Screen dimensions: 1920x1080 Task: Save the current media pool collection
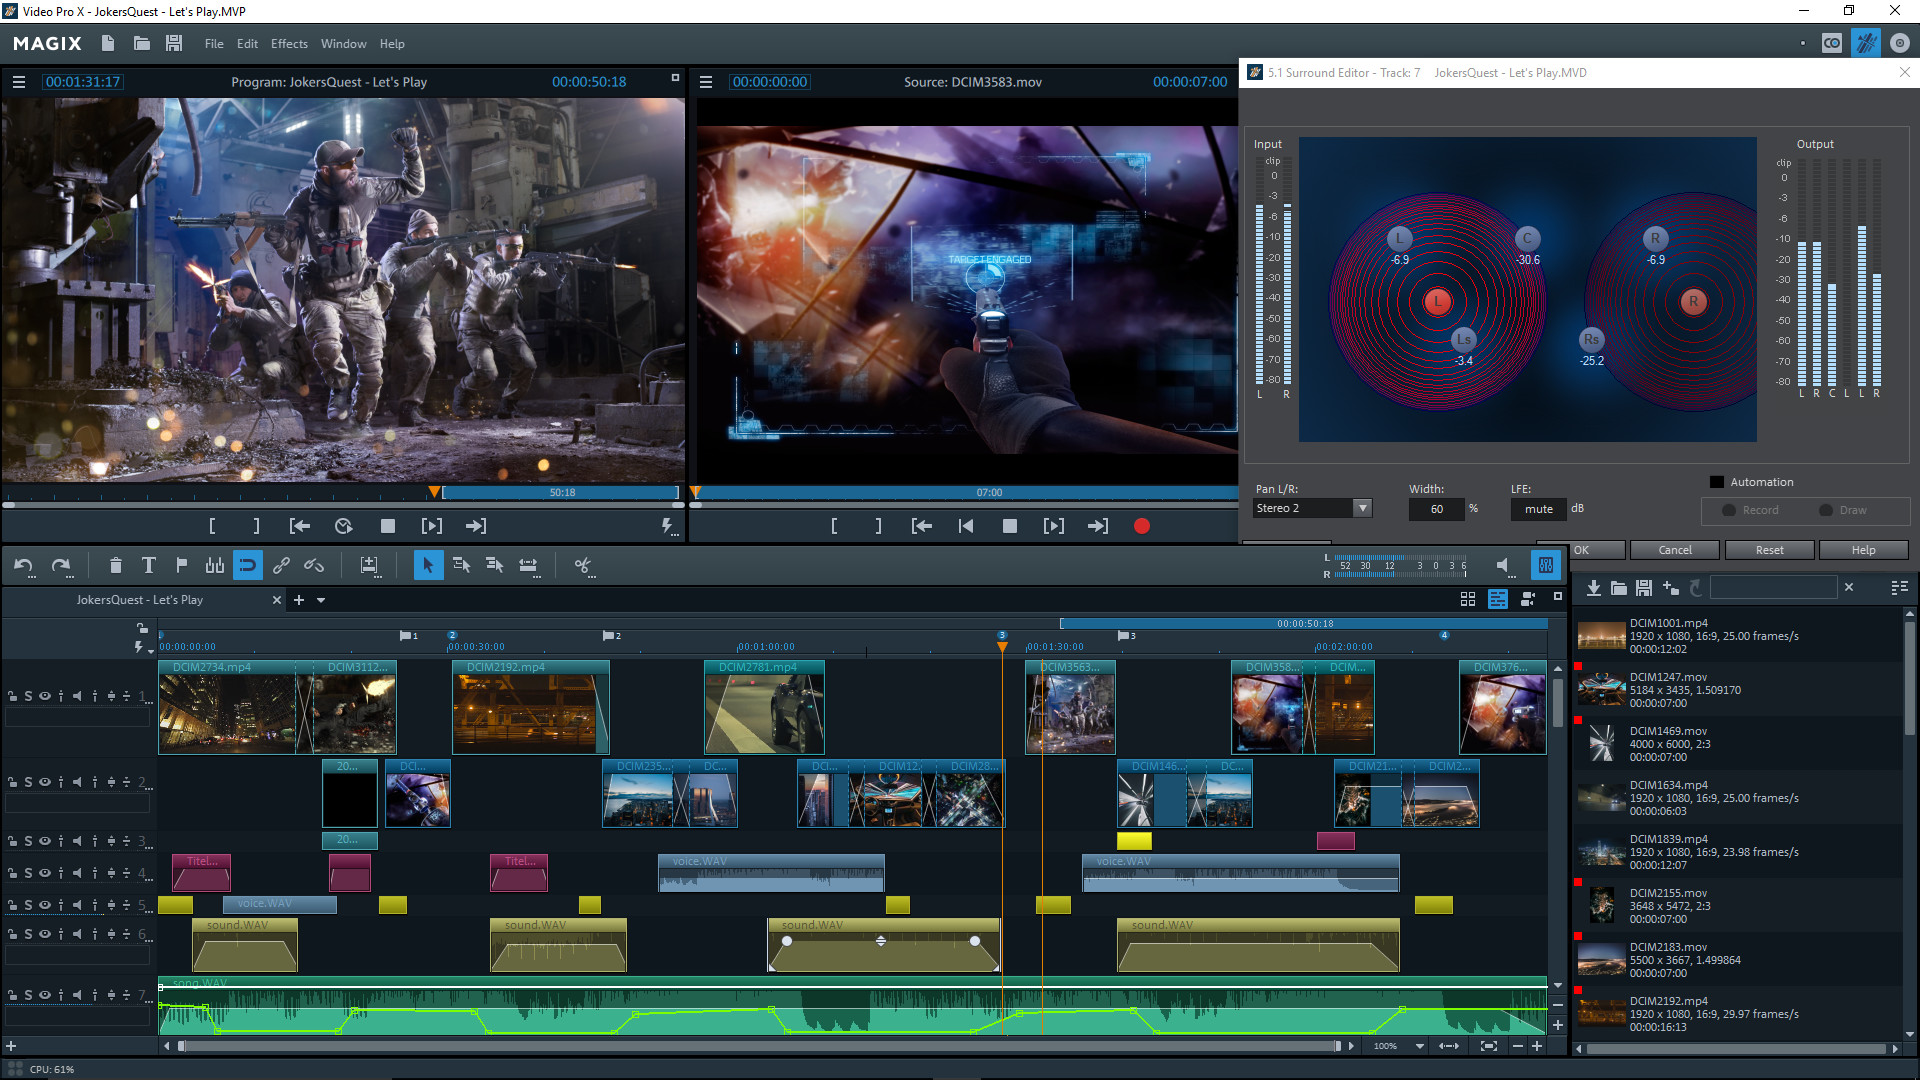[1643, 588]
